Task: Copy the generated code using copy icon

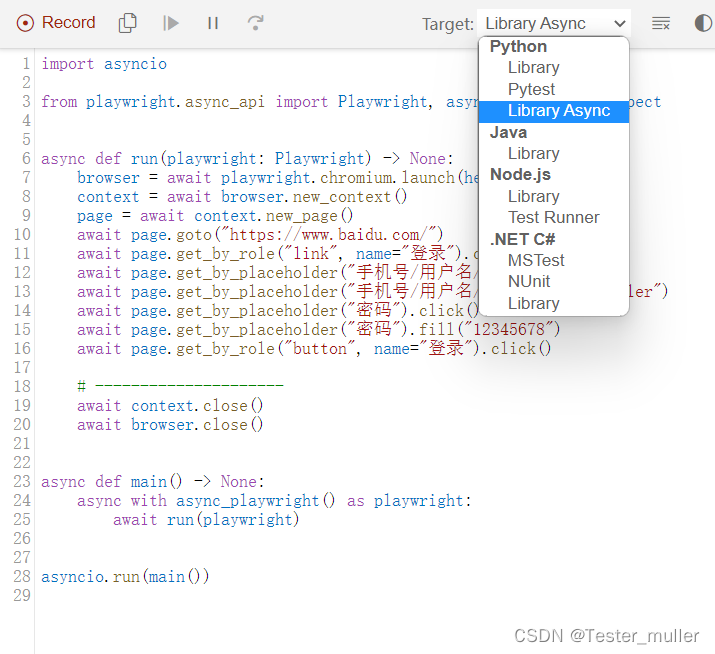Action: (x=127, y=23)
